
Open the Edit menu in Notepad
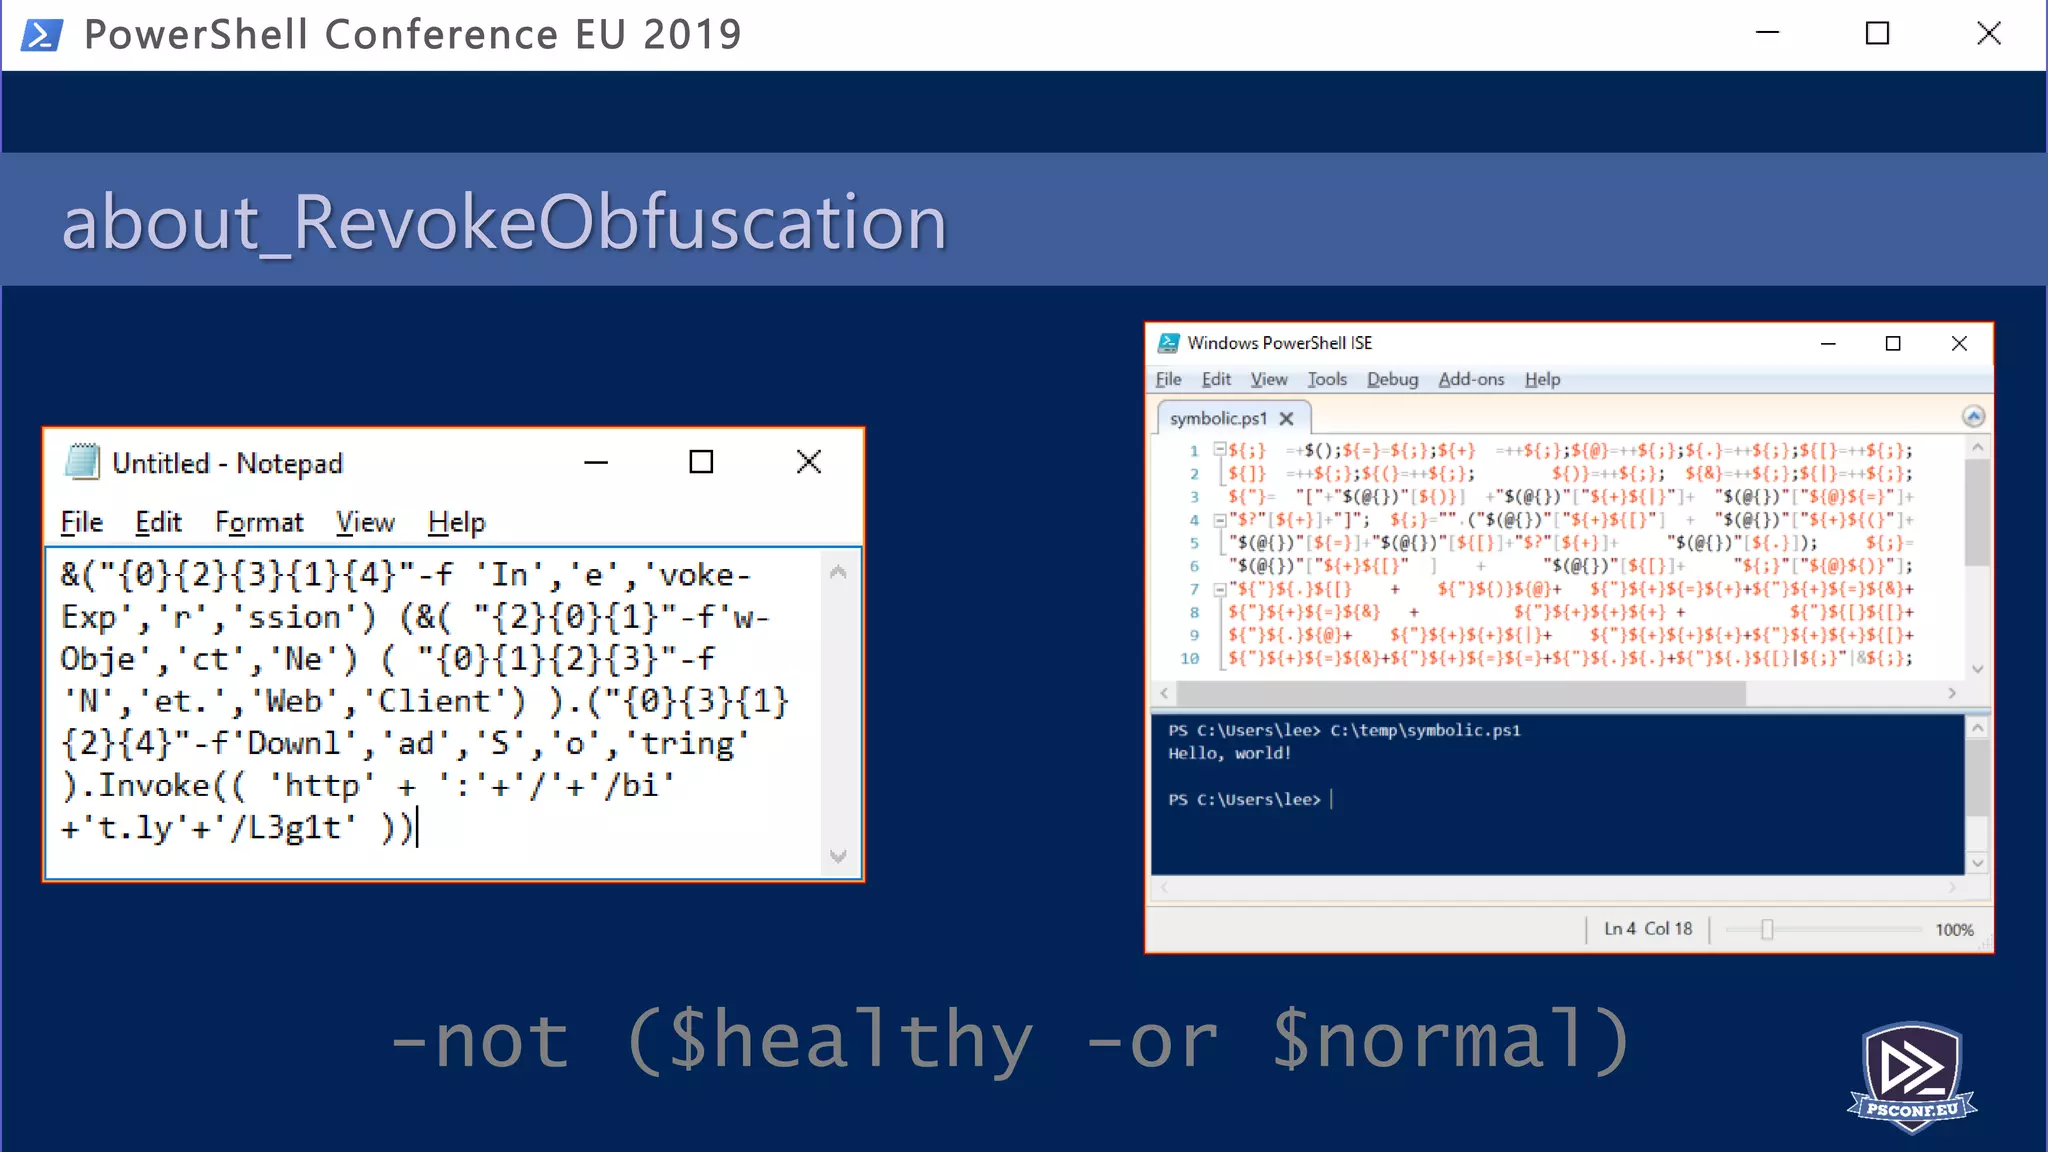pos(158,522)
